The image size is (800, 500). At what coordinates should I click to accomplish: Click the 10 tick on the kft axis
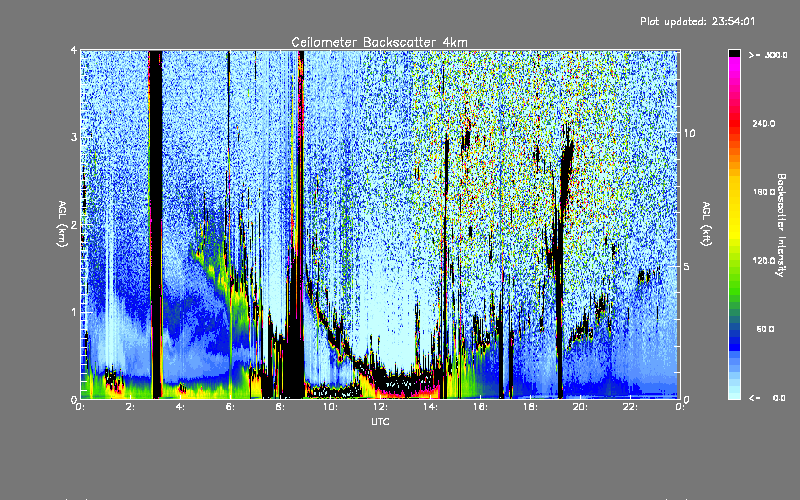tap(689, 133)
